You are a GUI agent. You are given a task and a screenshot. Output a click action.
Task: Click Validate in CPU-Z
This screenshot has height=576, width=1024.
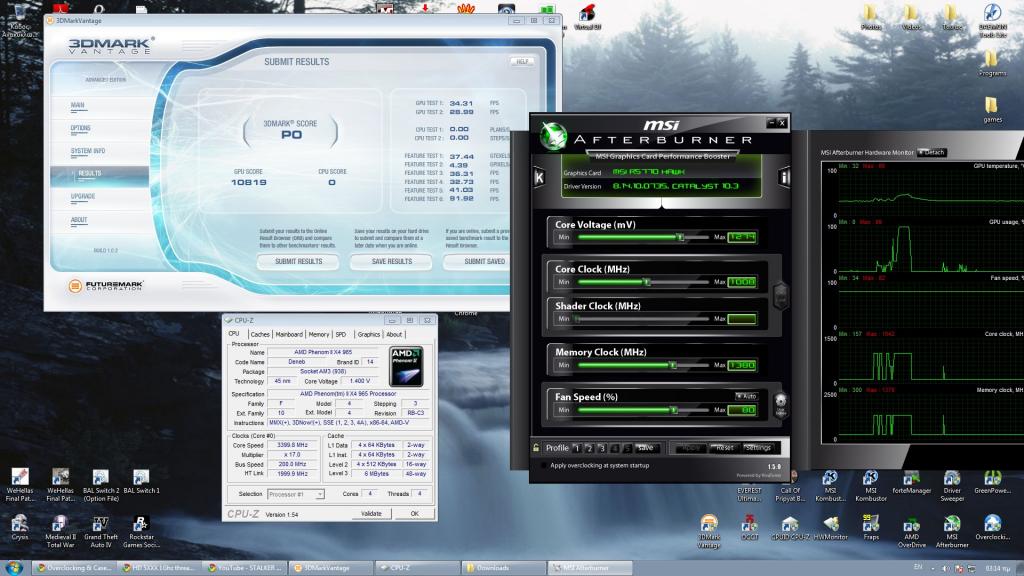pyautogui.click(x=371, y=514)
